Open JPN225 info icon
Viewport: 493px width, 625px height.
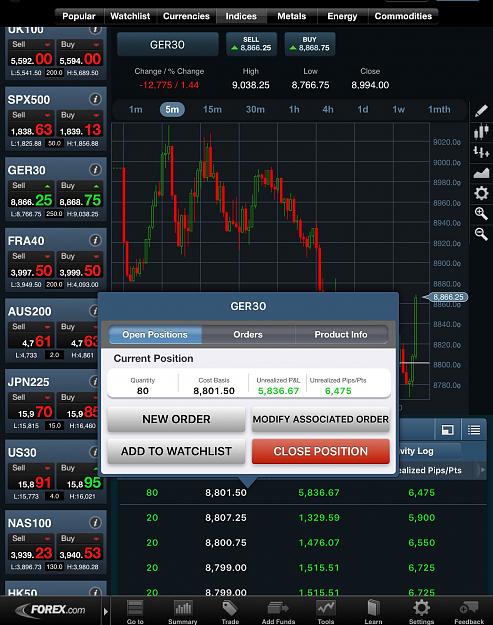click(94, 381)
